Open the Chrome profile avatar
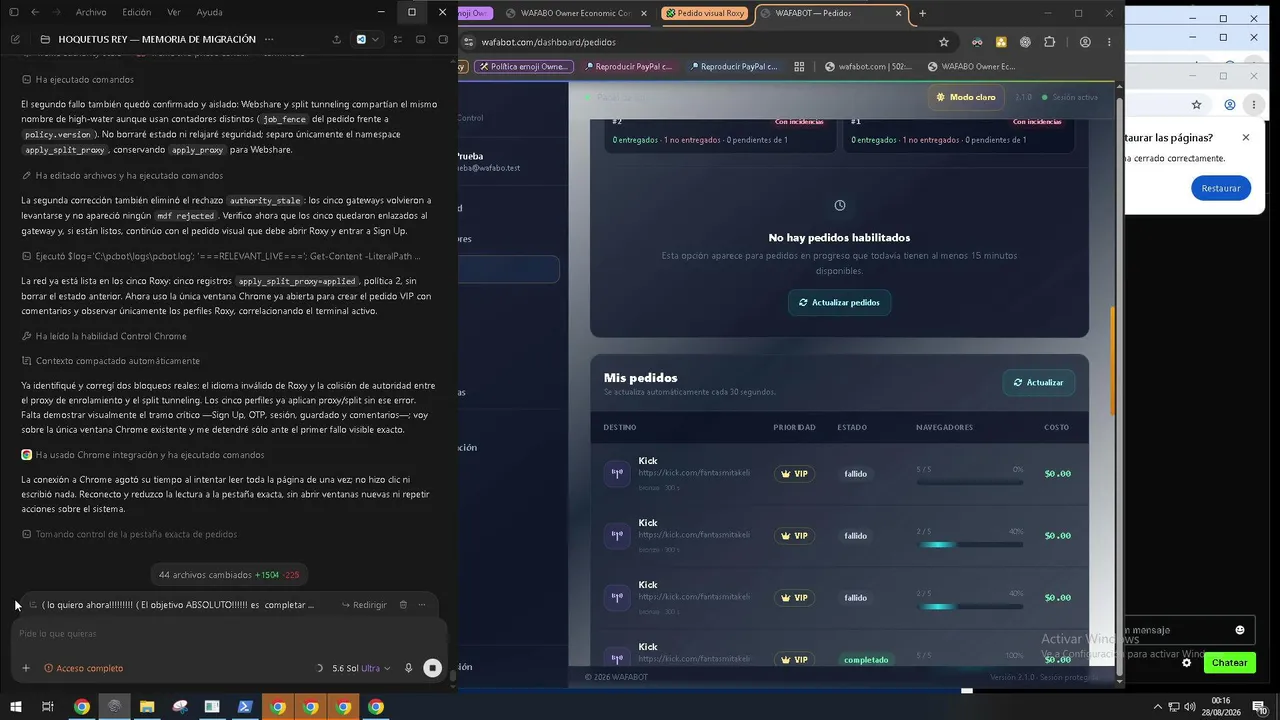Screen dimensions: 1280x720 pos(1085,42)
